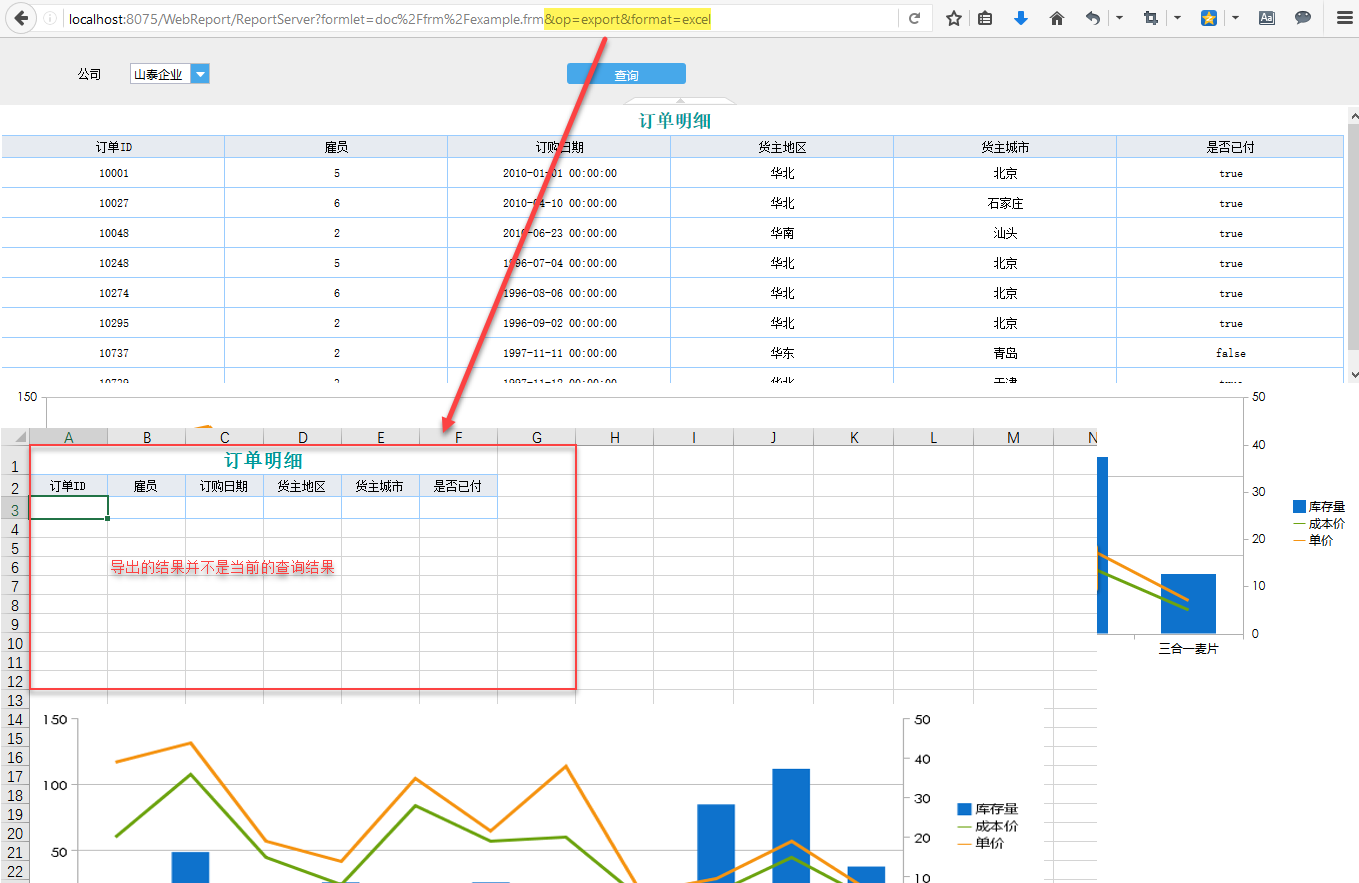Select spreadsheet column D header

tap(303, 437)
